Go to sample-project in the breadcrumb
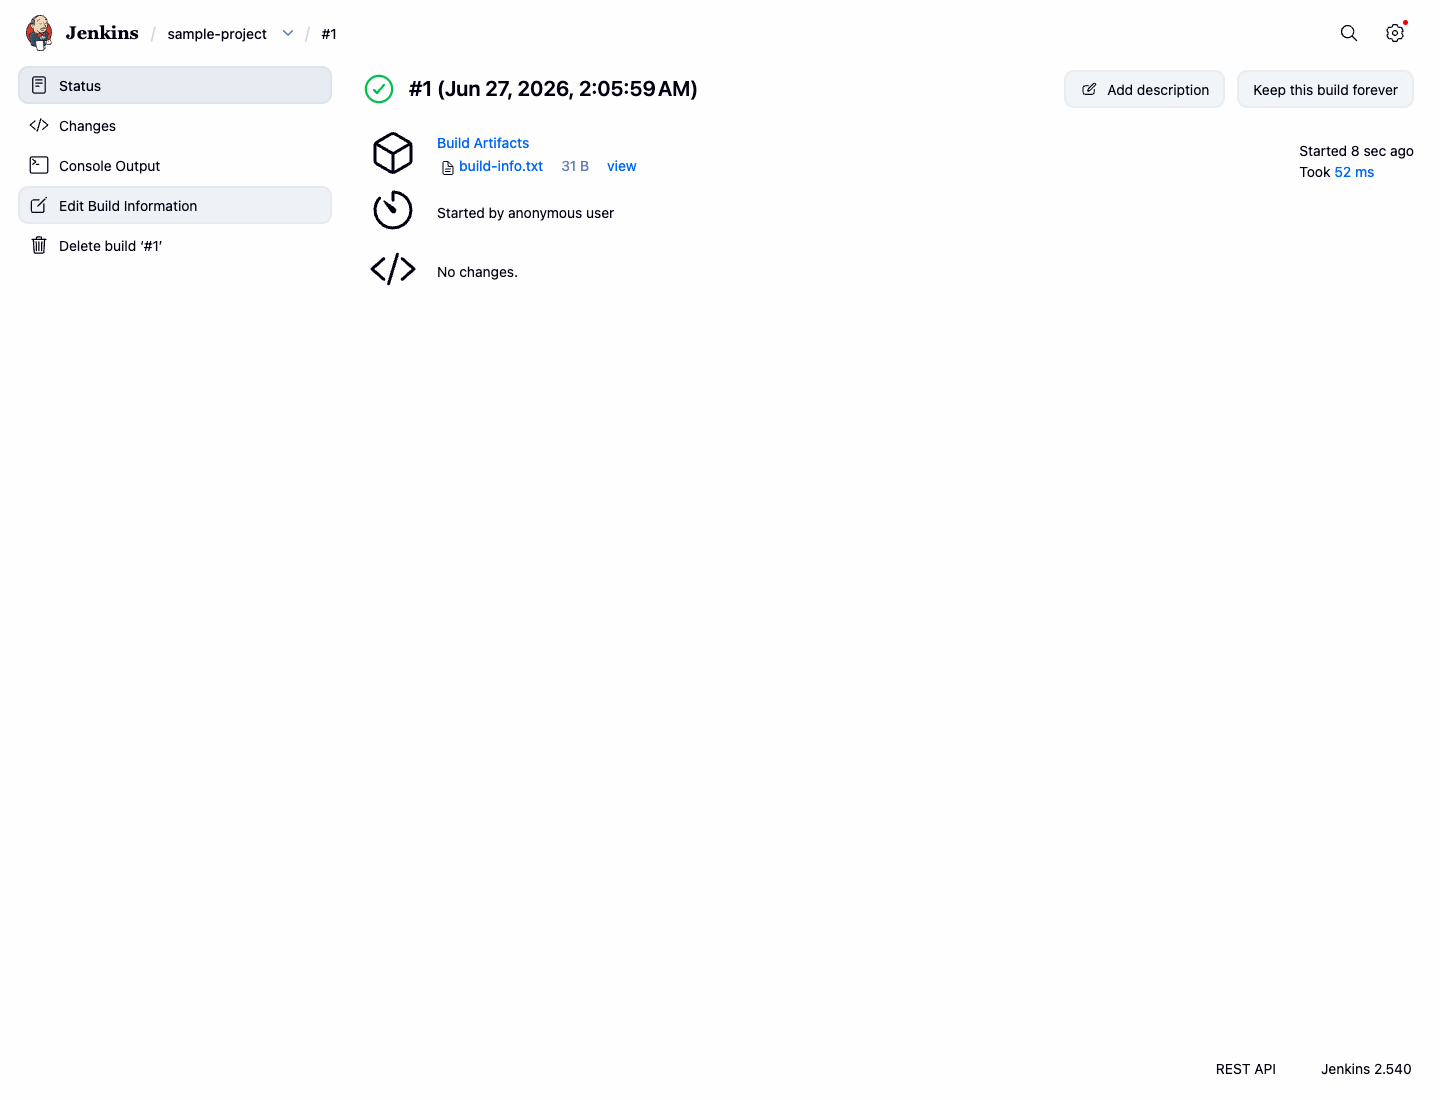The image size is (1440, 1100). coord(217,34)
